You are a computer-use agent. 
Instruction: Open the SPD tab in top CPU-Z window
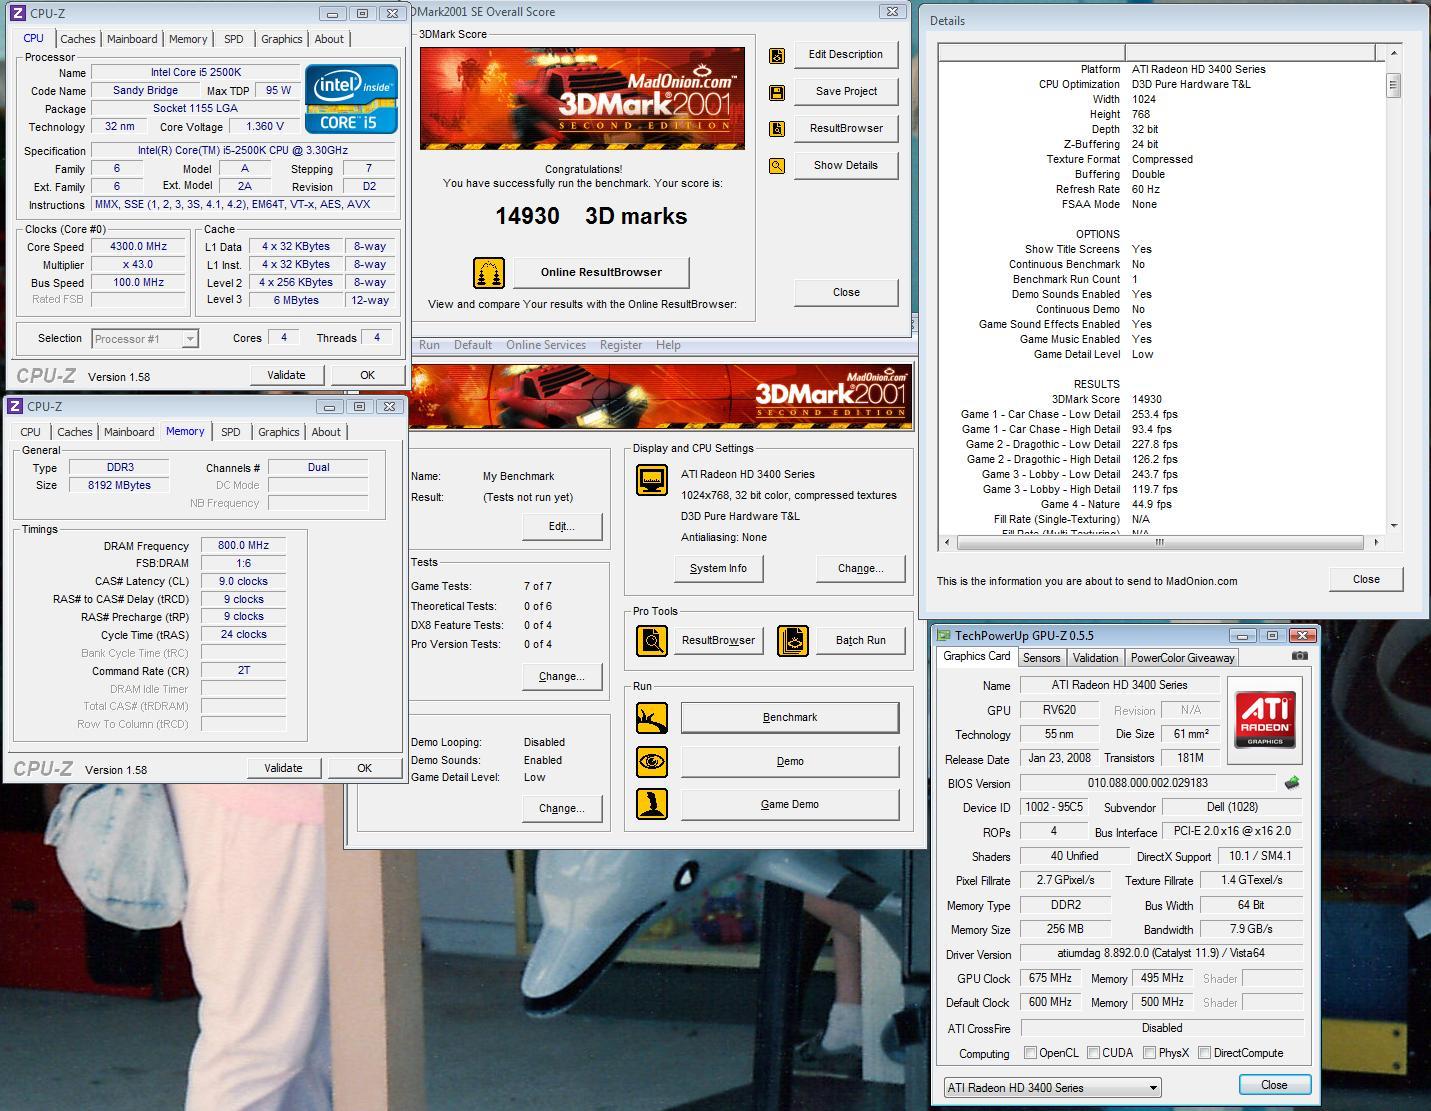[233, 39]
